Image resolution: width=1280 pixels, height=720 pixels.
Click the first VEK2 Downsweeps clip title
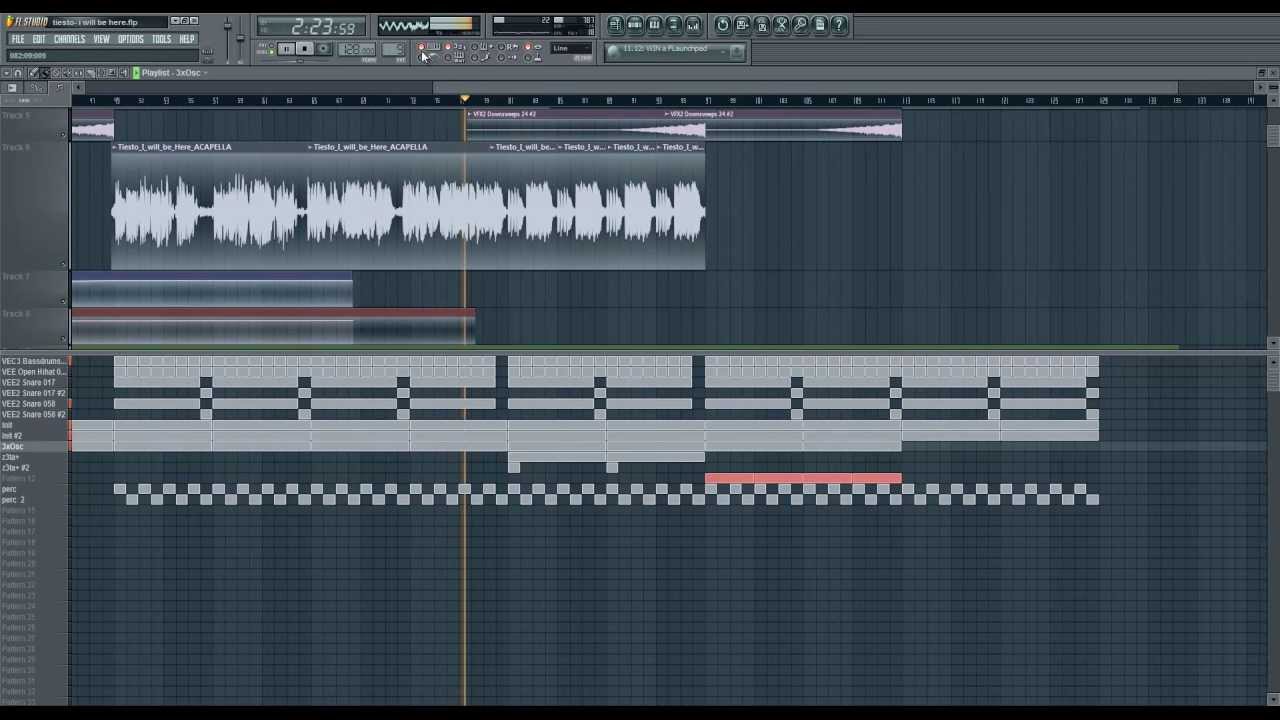tap(505, 114)
